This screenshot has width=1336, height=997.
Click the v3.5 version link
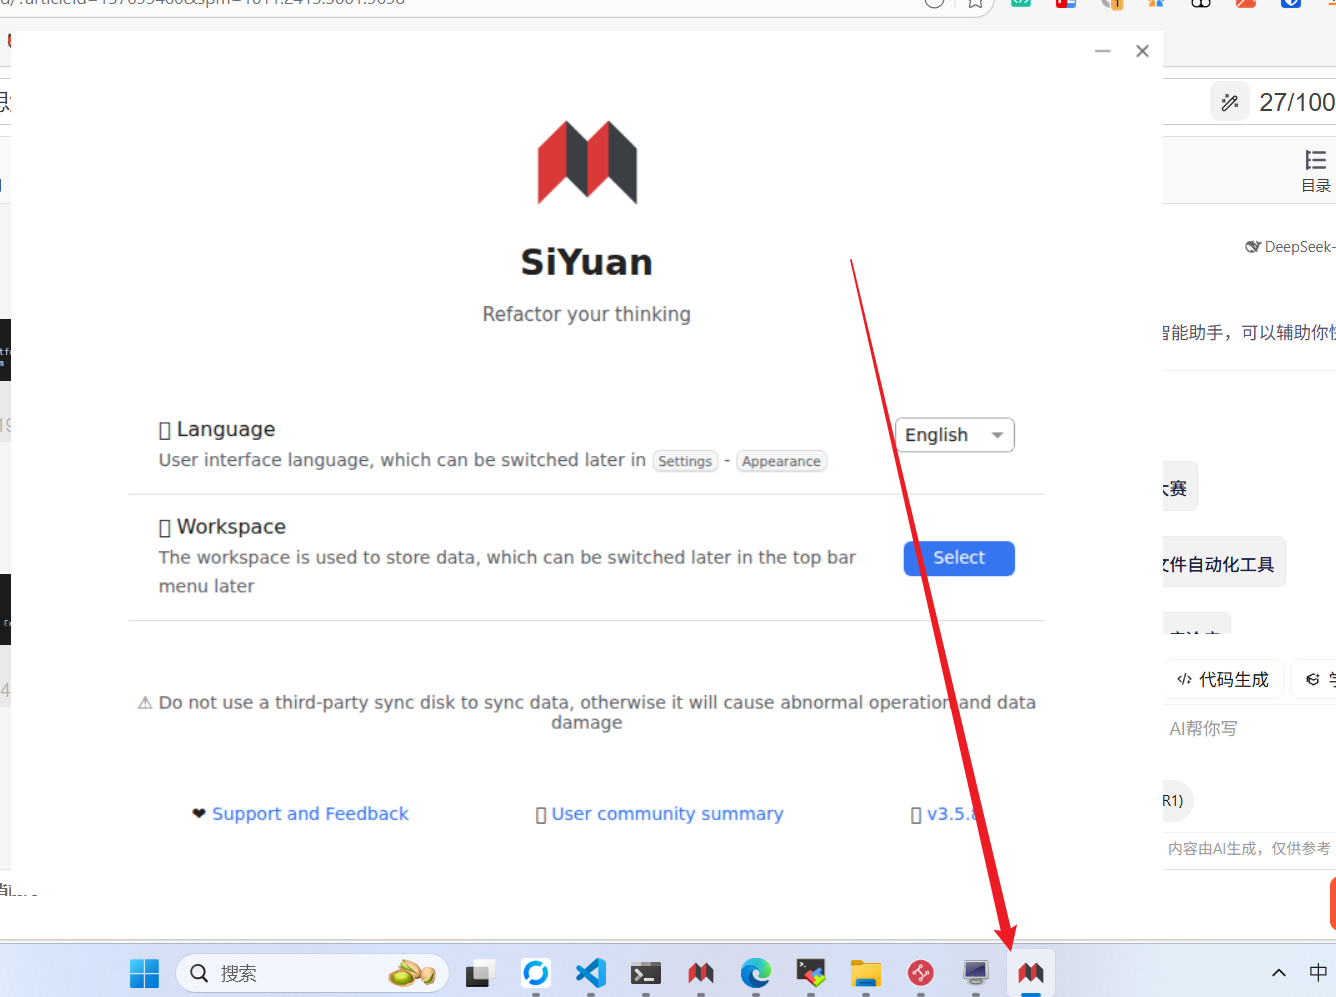952,814
